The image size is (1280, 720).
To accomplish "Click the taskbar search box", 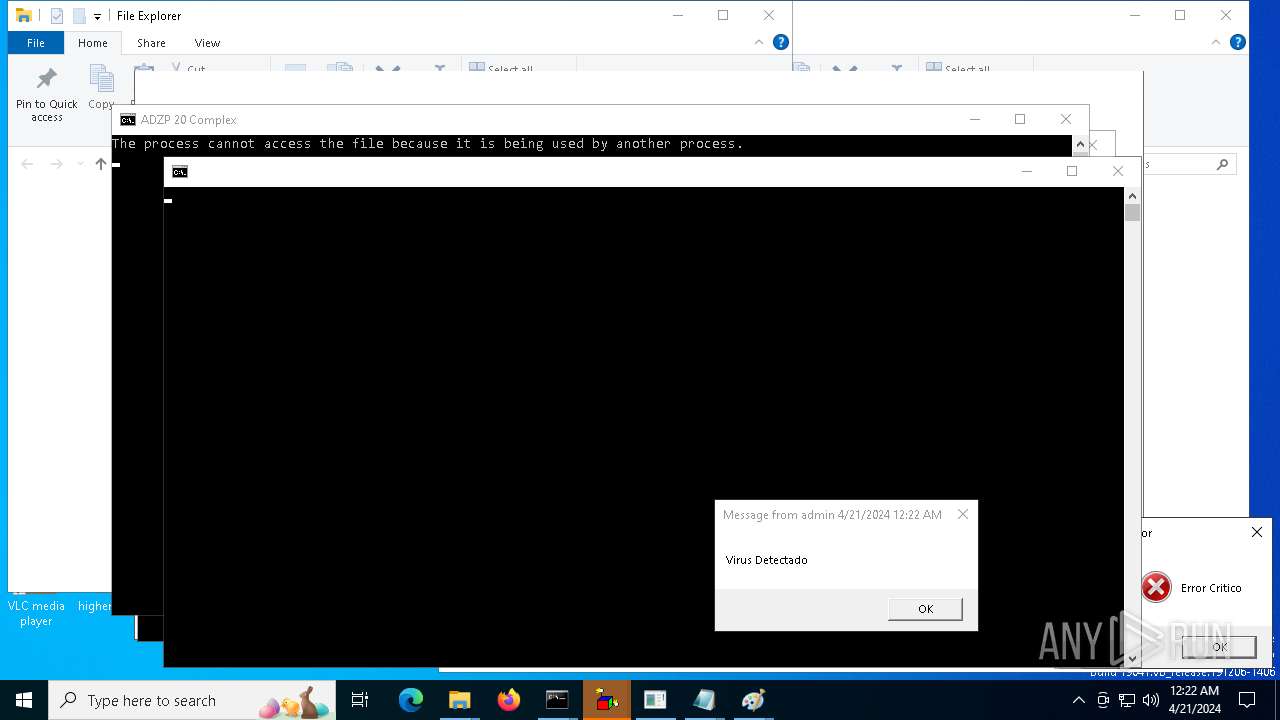I will point(192,700).
